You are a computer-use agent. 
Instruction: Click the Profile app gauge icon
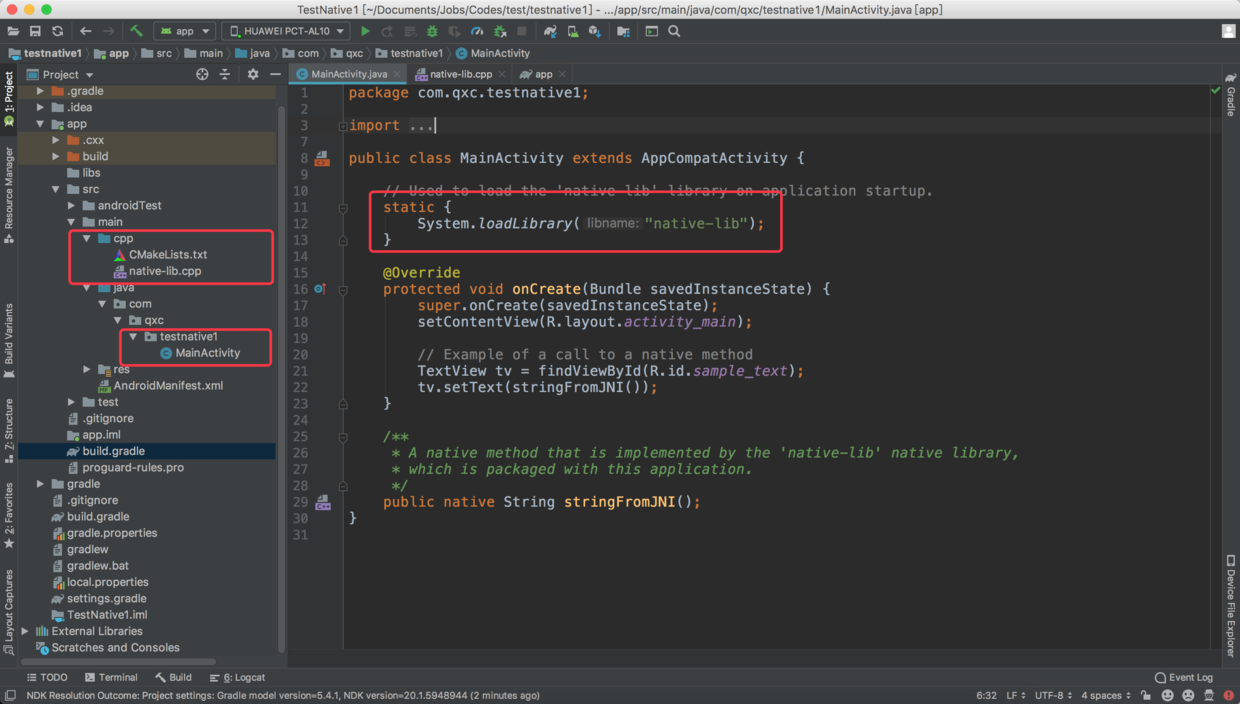pos(478,31)
